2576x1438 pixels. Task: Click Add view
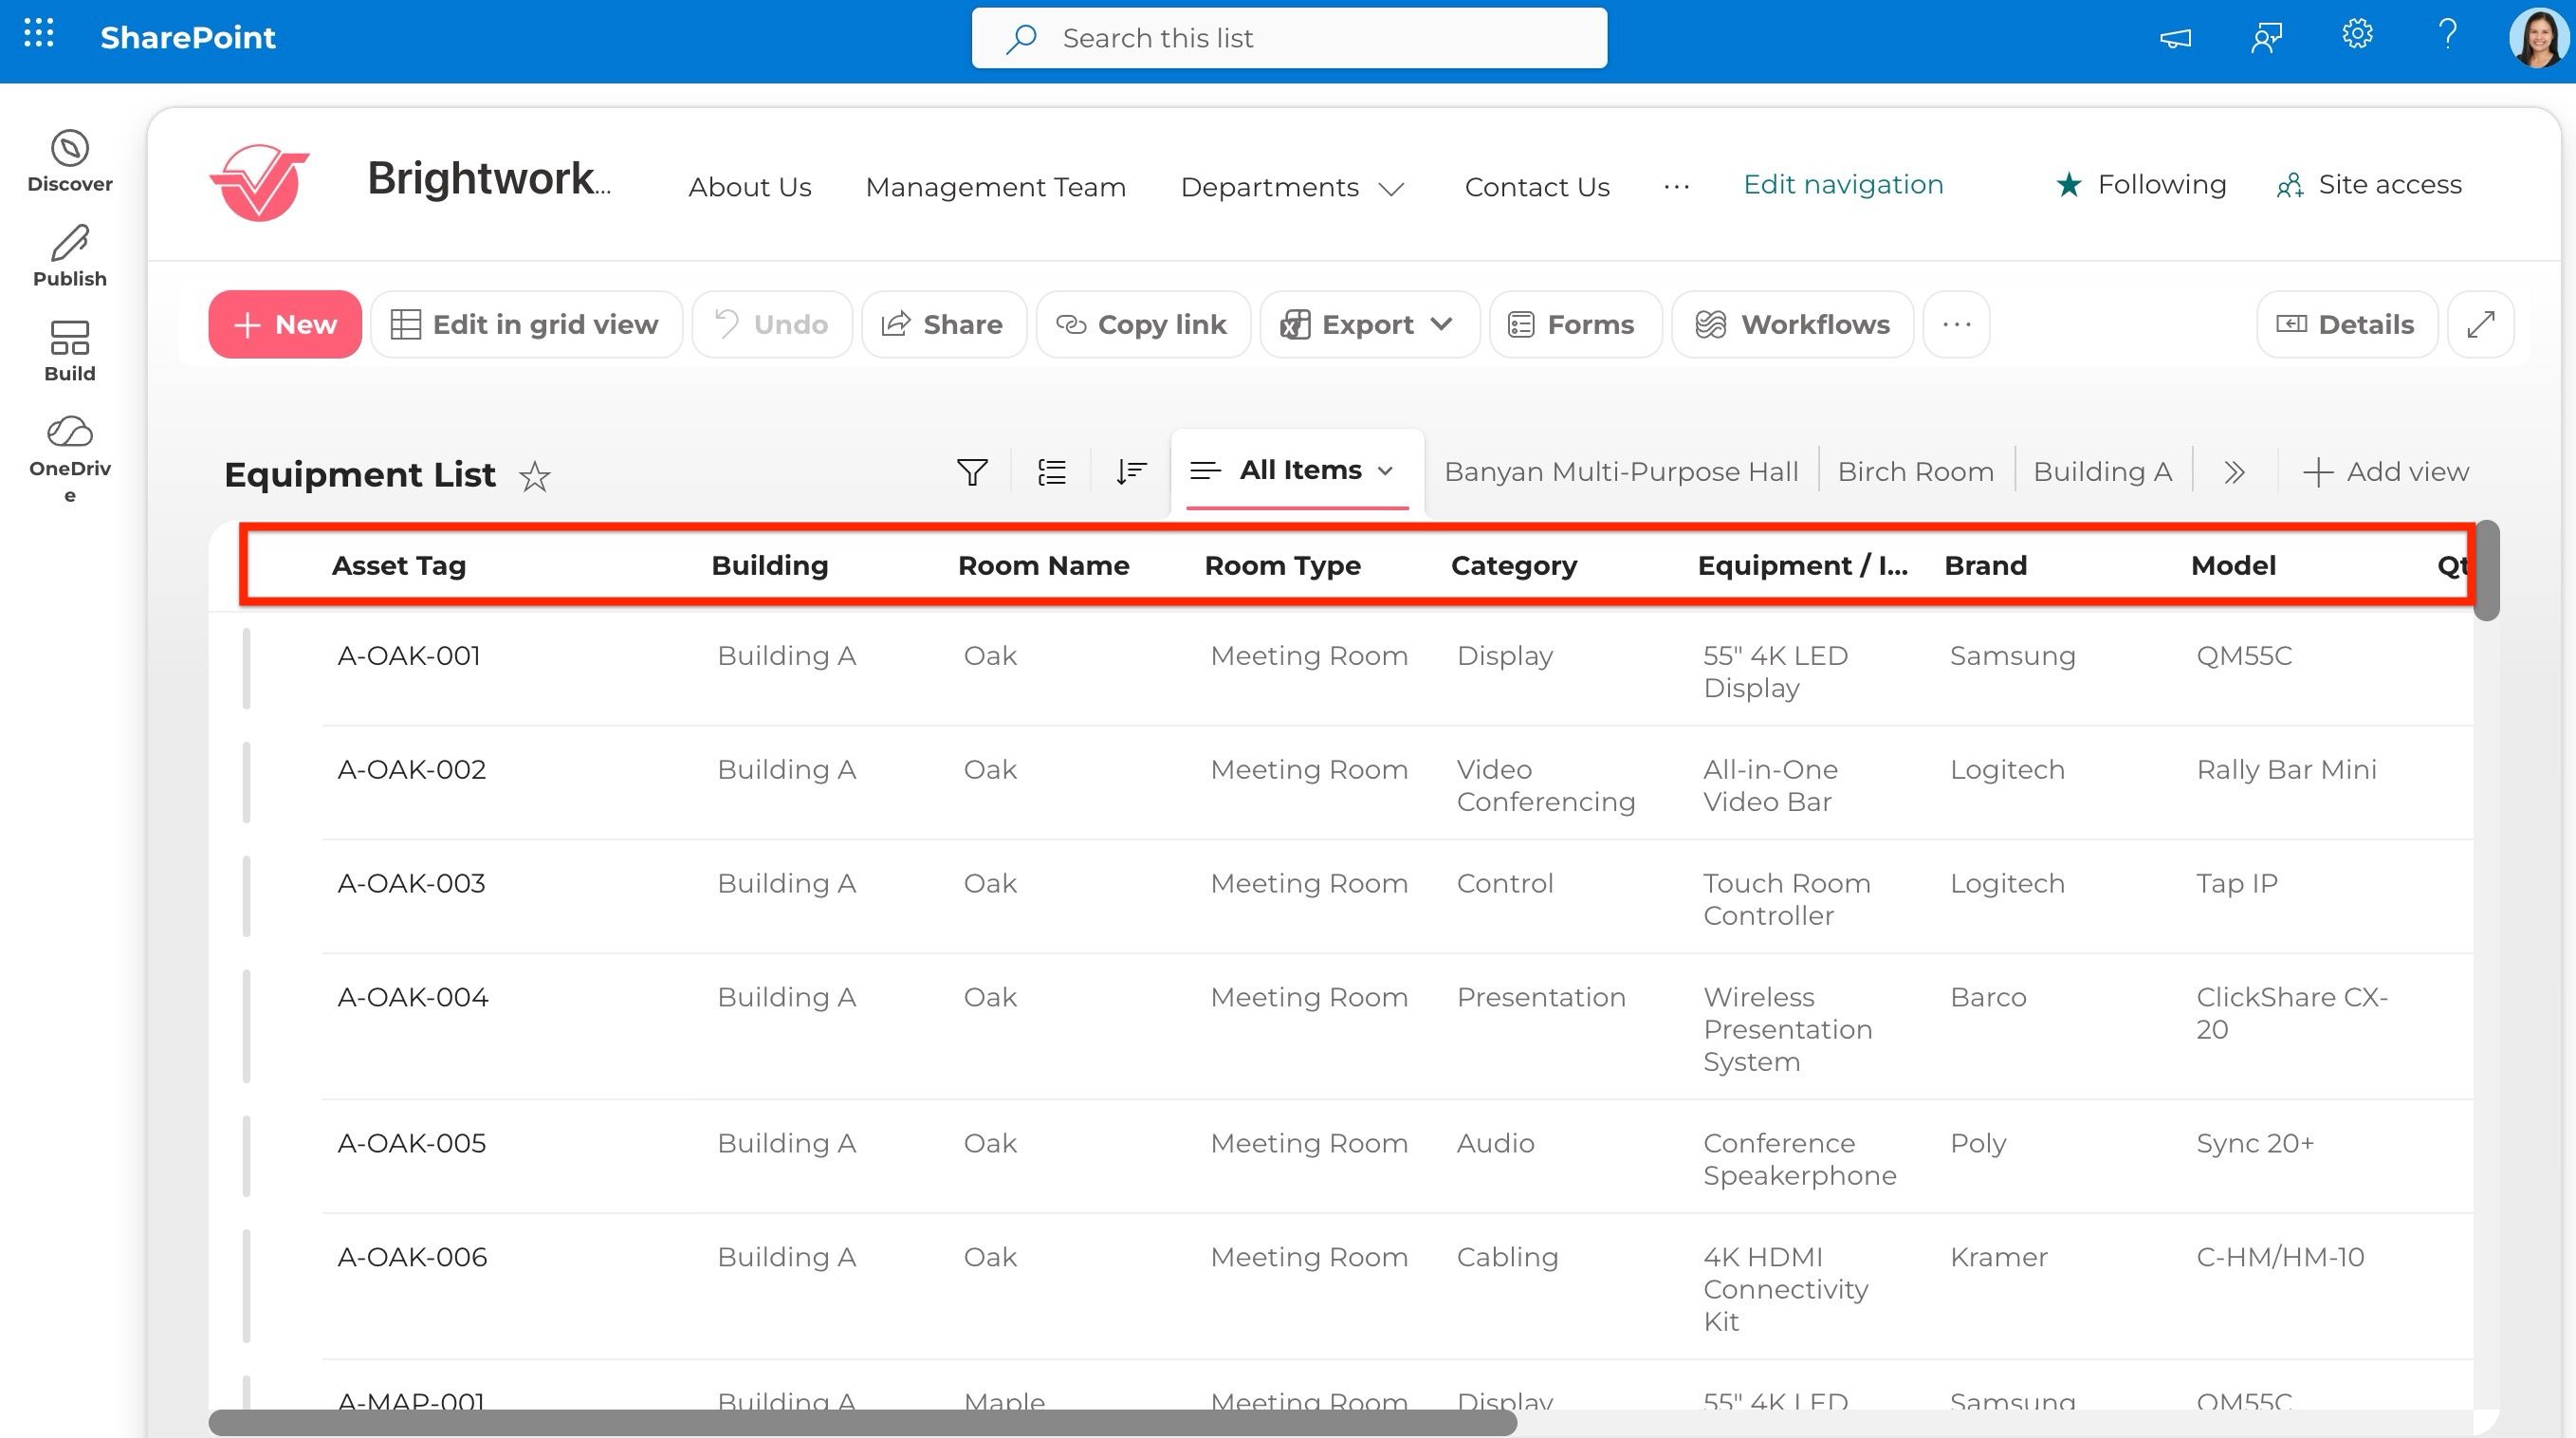[2386, 472]
